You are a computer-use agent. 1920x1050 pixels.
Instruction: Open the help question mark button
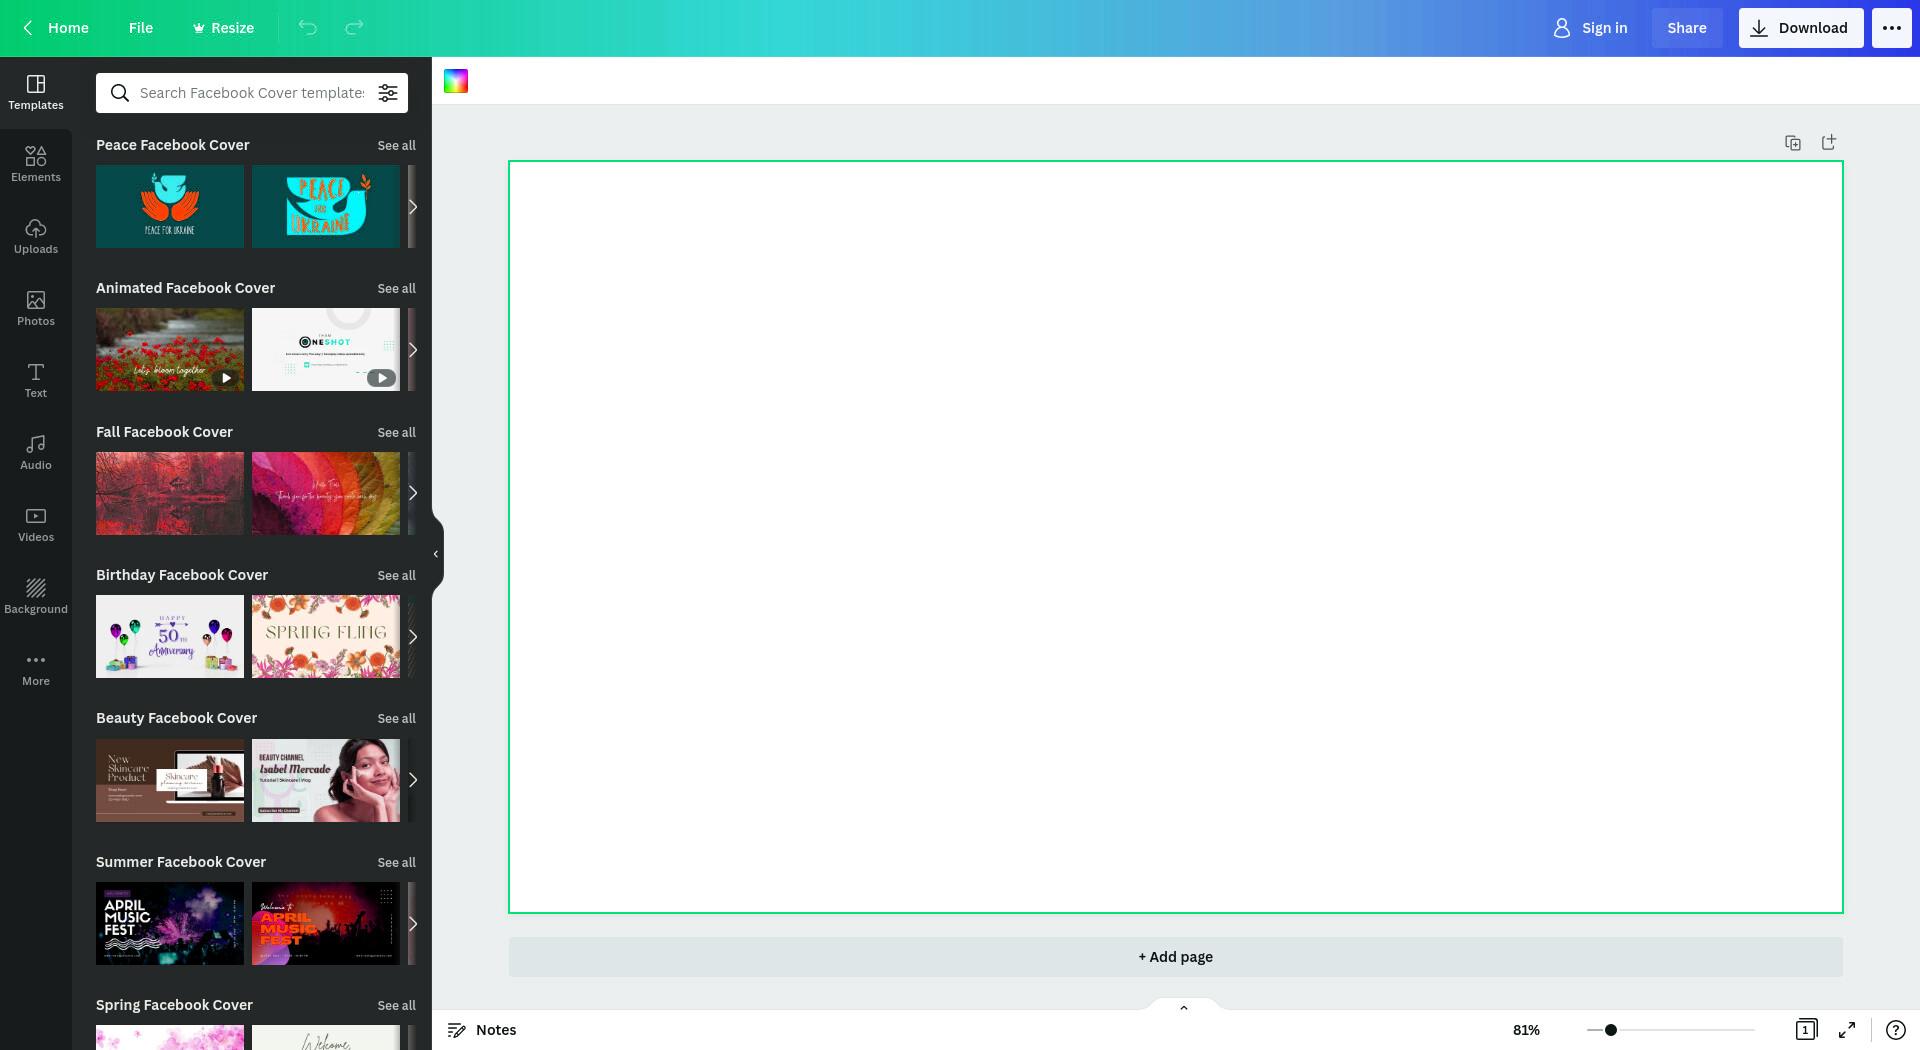coord(1895,1030)
